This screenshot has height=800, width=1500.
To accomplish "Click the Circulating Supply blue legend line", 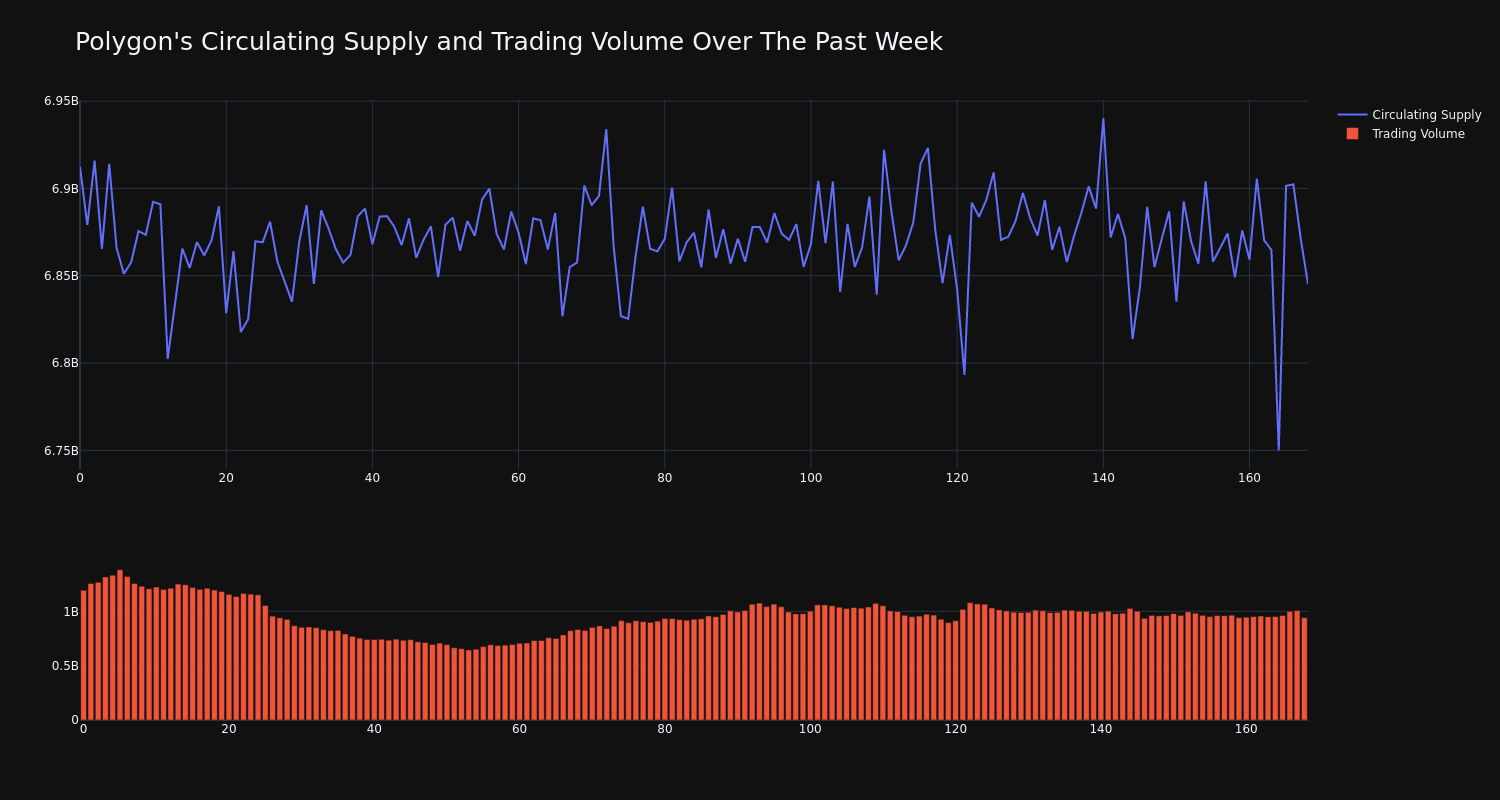I will click(x=1352, y=115).
